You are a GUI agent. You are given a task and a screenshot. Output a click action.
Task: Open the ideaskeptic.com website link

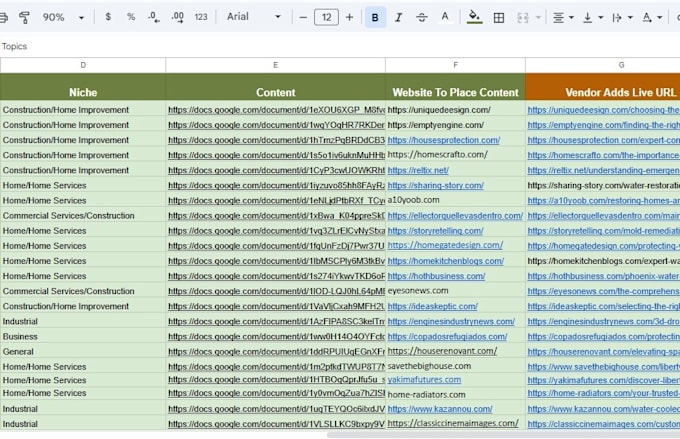pos(432,306)
